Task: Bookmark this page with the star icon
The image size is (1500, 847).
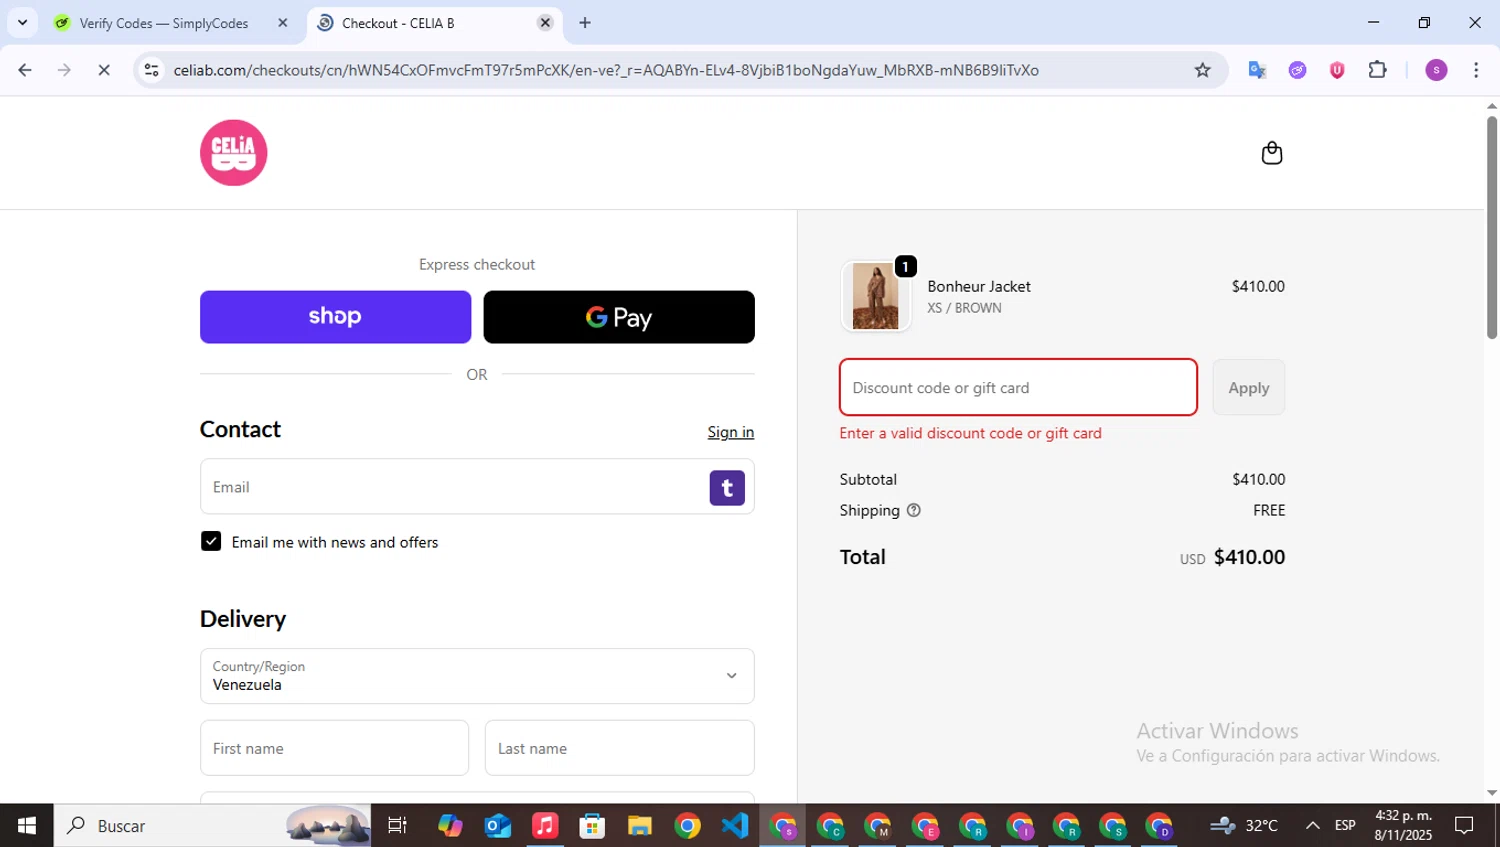Action: click(1202, 70)
